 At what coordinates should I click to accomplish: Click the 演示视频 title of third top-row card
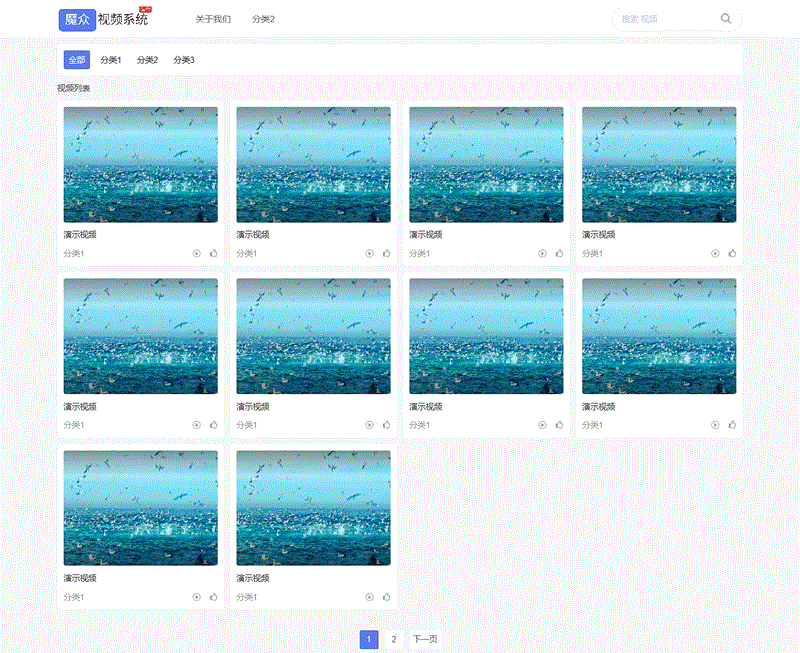425,235
